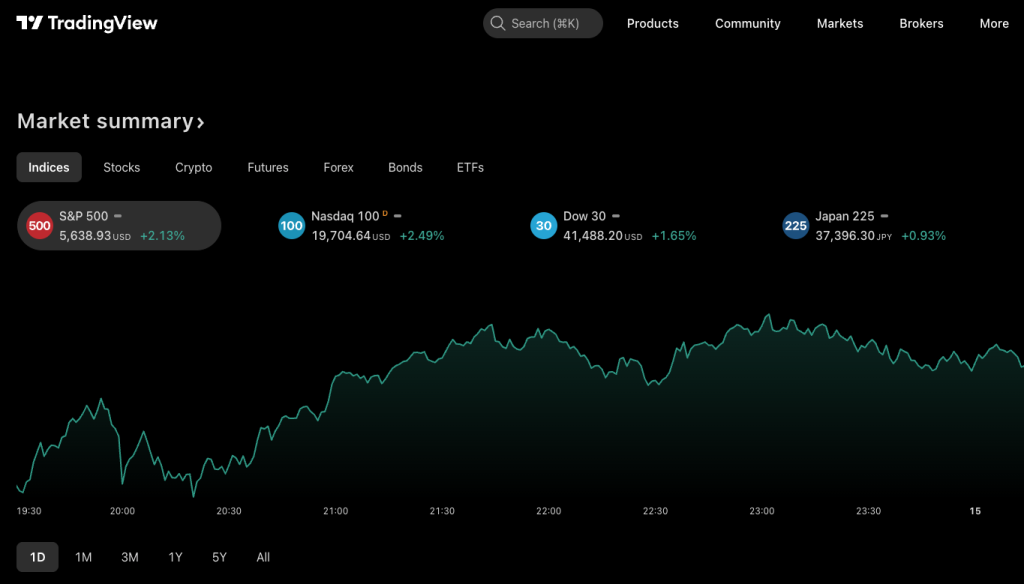The image size is (1024, 584).
Task: Click the 23:00 time axis label
Action: pyautogui.click(x=762, y=511)
